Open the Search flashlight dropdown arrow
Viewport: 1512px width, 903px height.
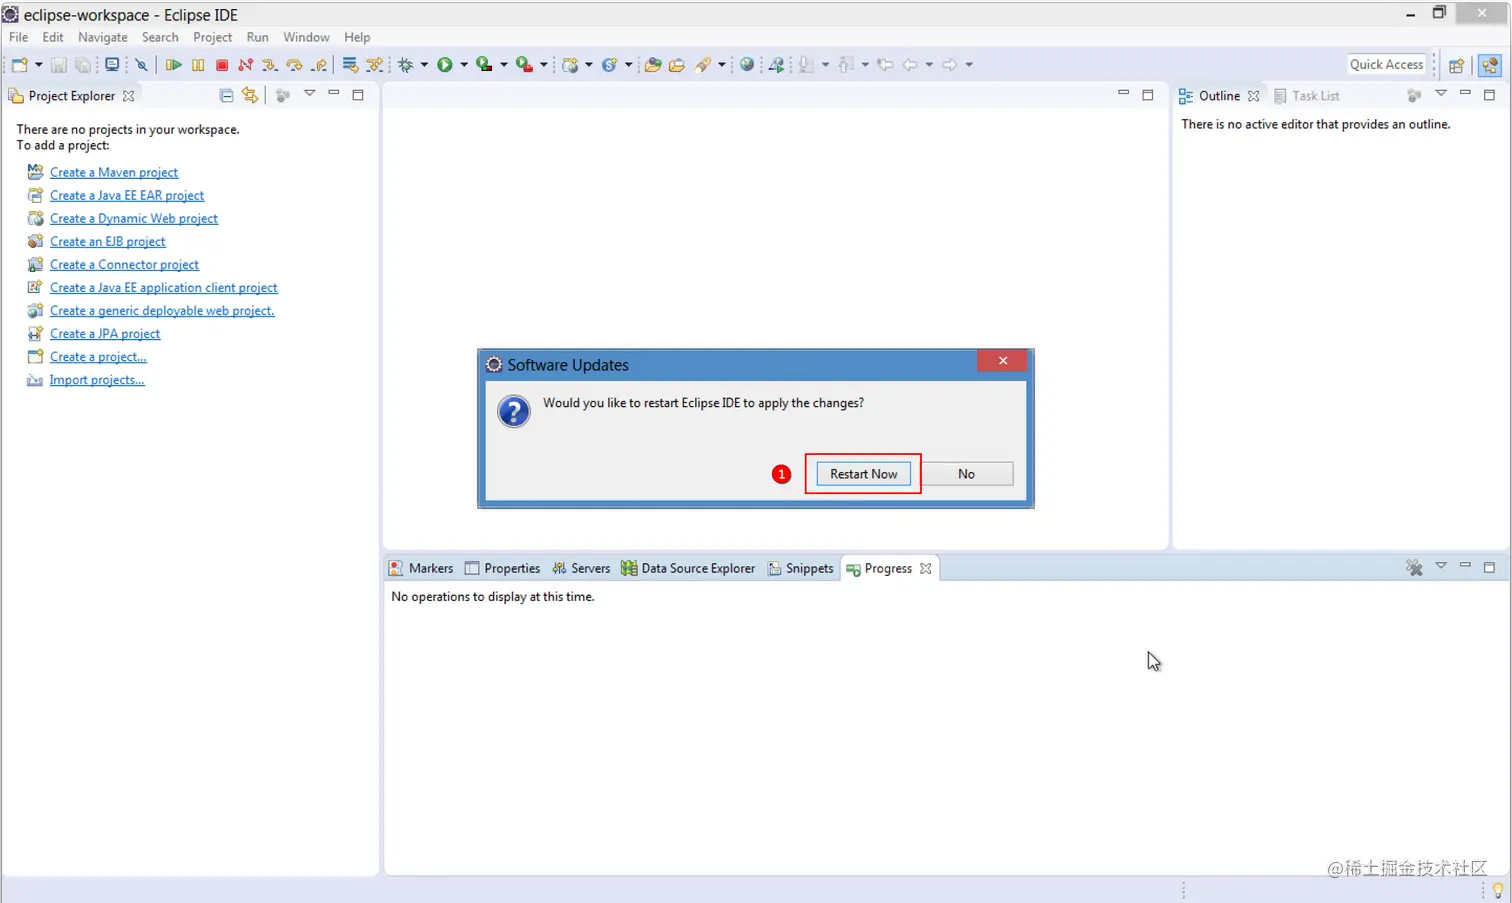pos(722,65)
